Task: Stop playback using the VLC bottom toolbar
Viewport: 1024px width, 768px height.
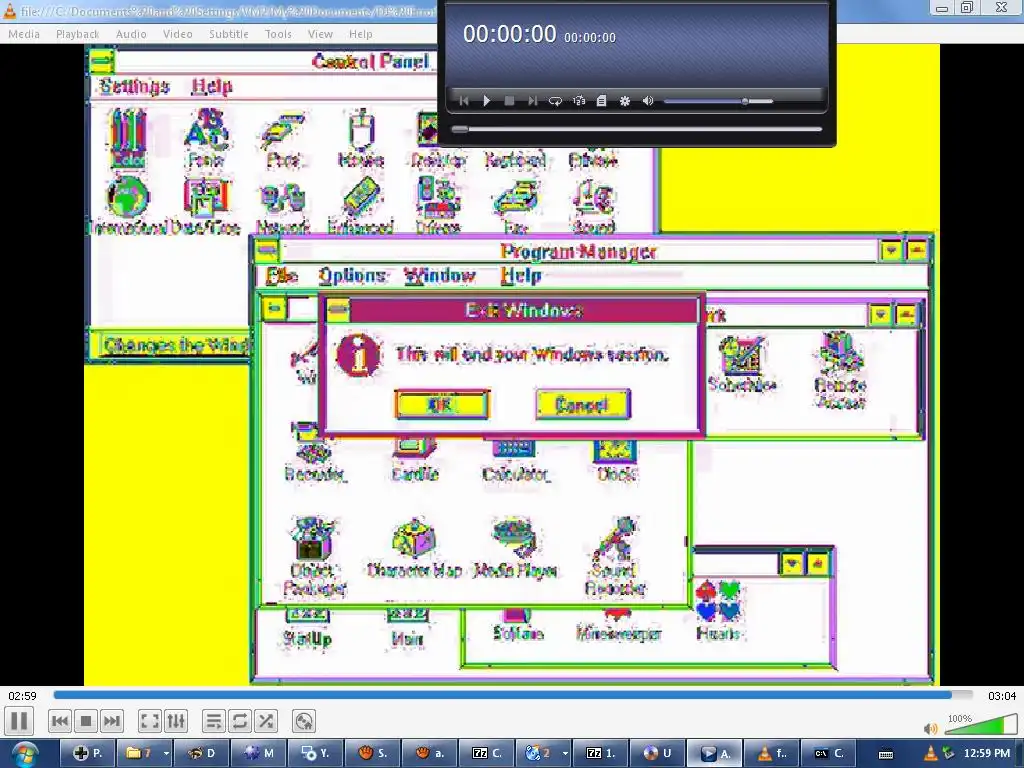Action: tap(86, 722)
